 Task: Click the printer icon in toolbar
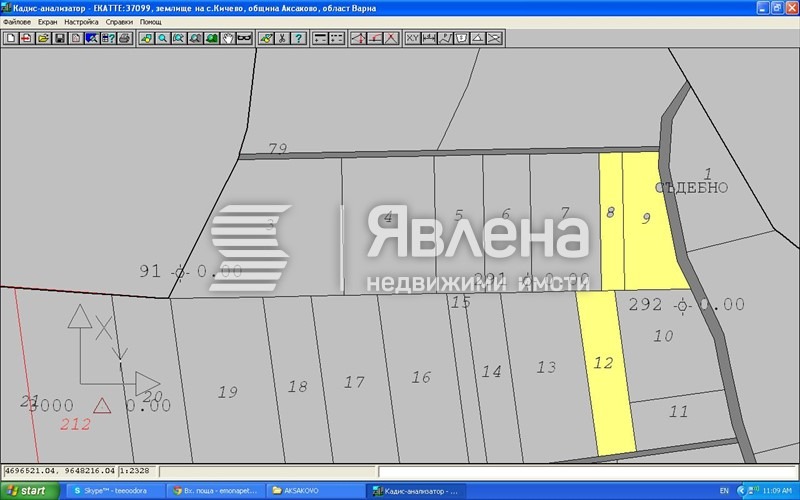point(124,39)
